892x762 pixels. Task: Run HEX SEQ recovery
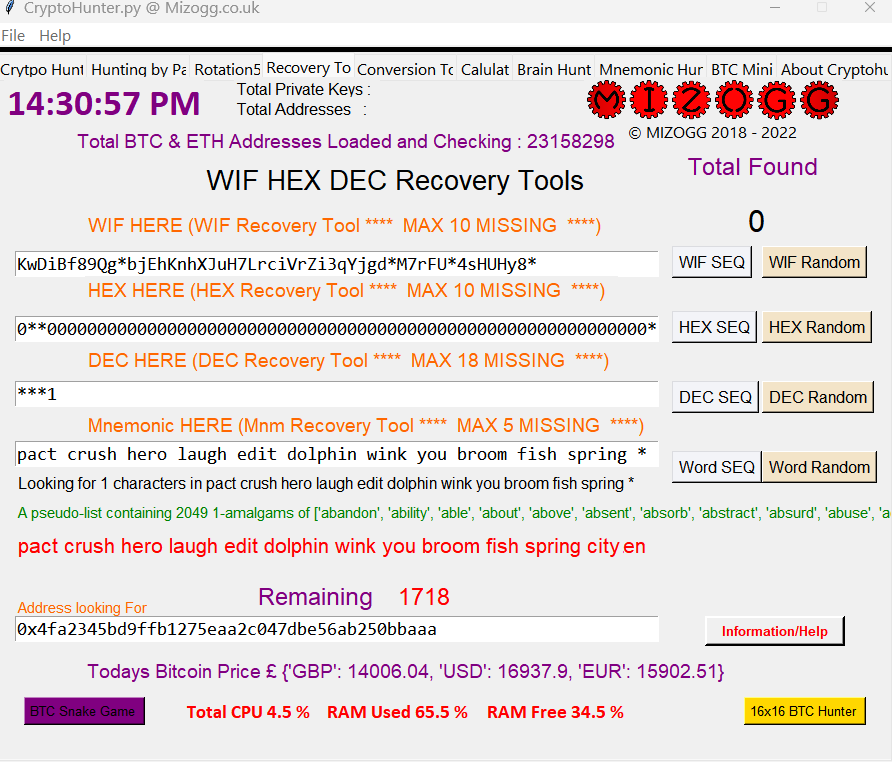[714, 327]
